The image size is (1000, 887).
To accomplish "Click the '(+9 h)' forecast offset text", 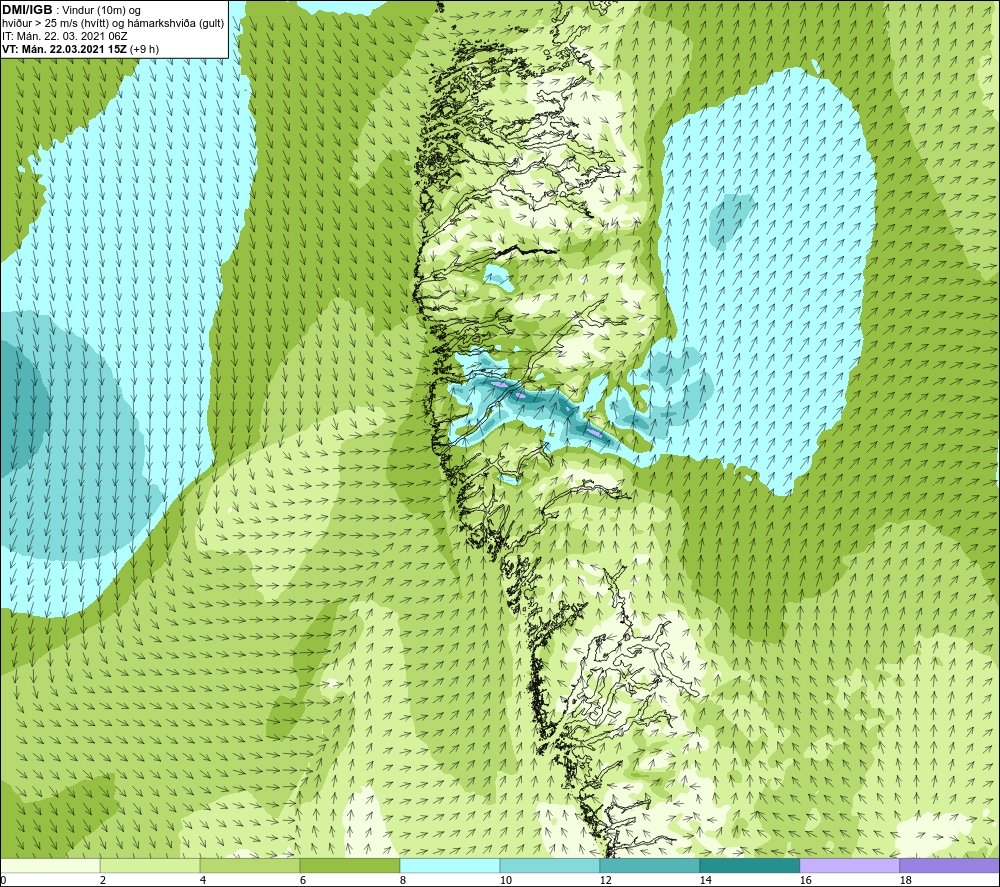I will coord(145,49).
